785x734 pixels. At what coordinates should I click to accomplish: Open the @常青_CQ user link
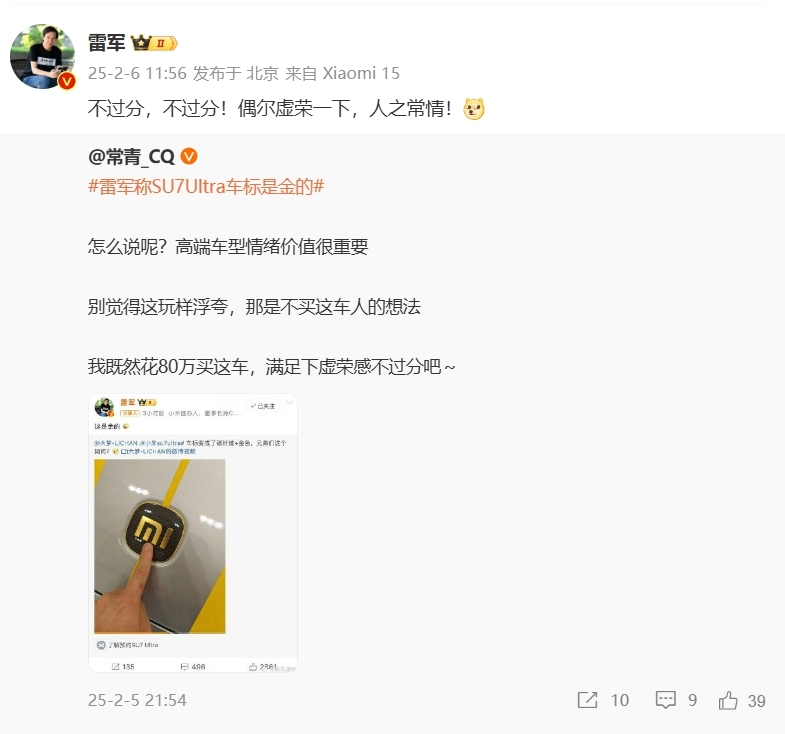[x=131, y=157]
